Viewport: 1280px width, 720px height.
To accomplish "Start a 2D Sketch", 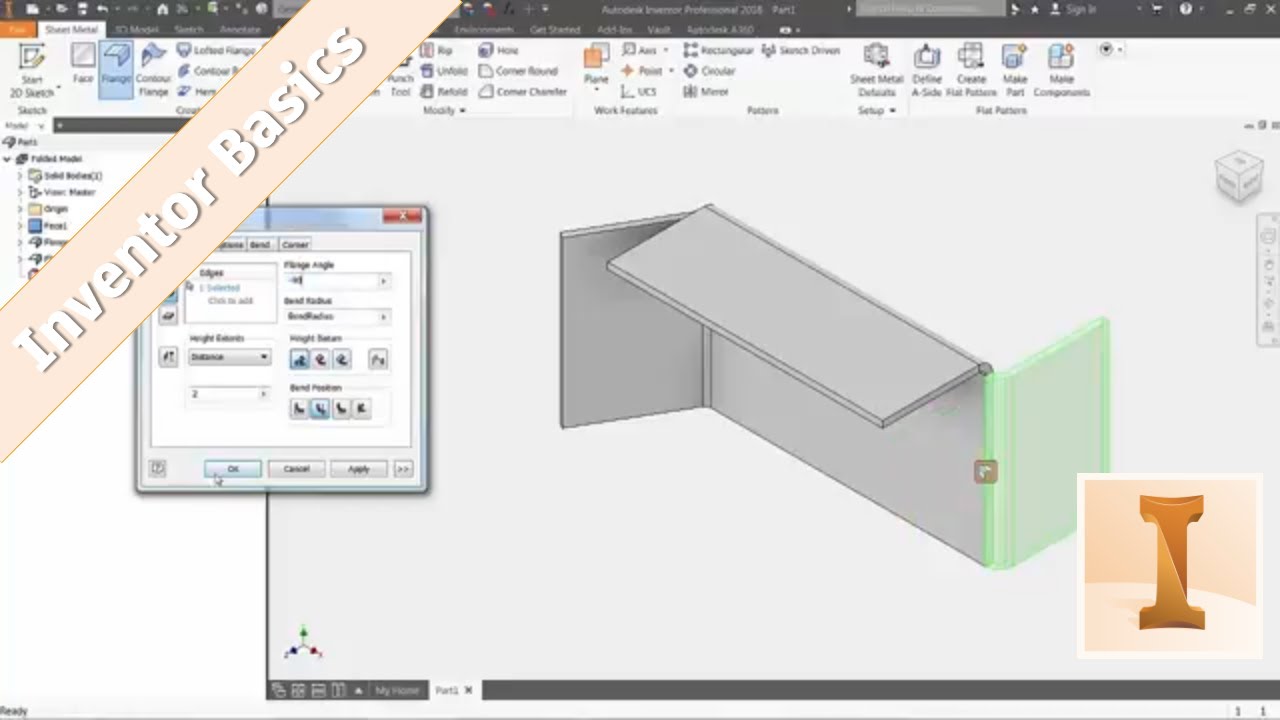I will pyautogui.click(x=32, y=70).
